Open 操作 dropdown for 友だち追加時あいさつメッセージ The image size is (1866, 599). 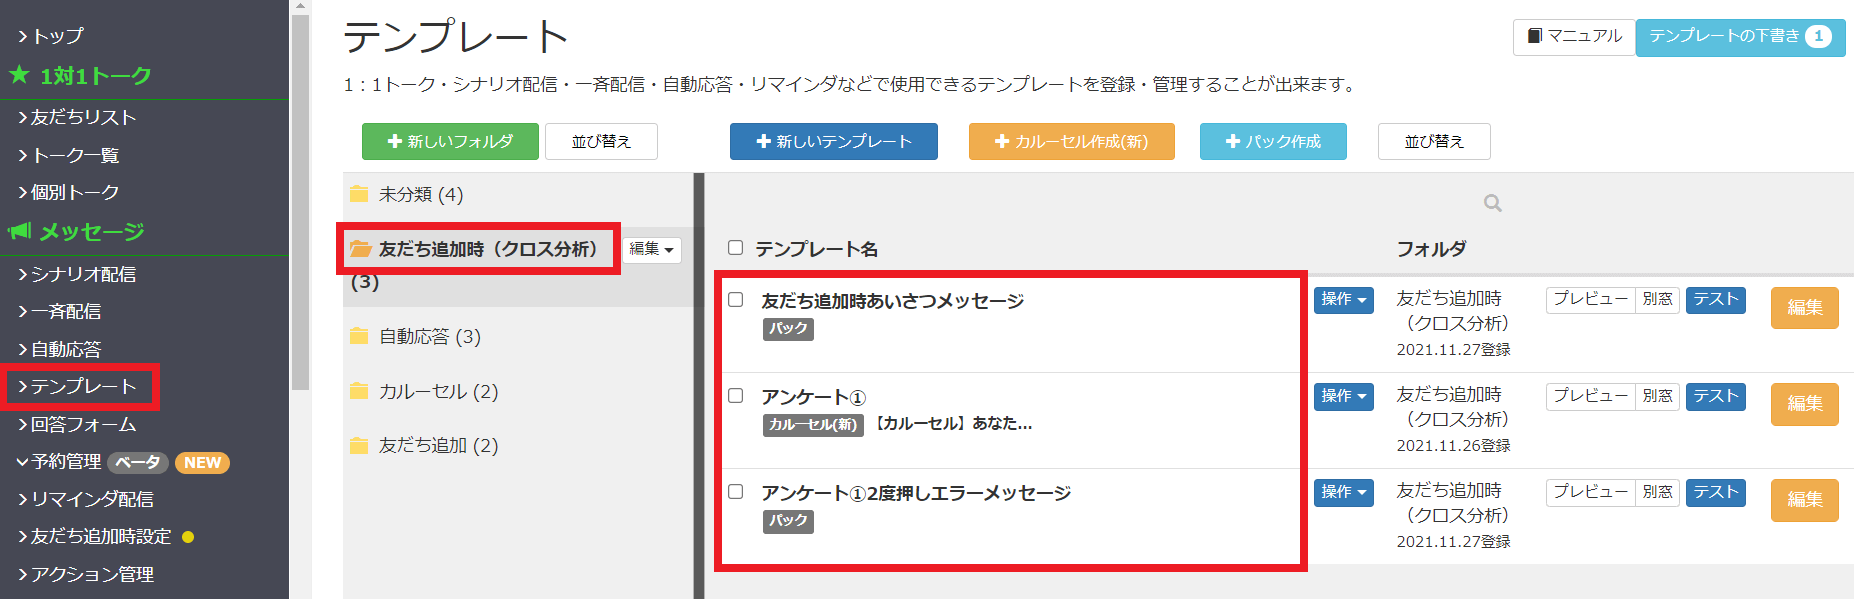[x=1343, y=300]
